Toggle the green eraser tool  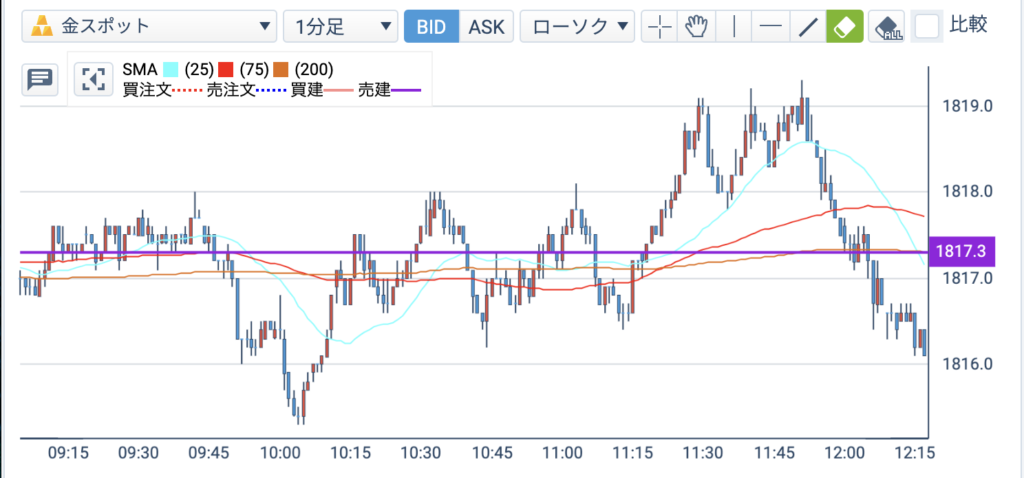tap(845, 27)
